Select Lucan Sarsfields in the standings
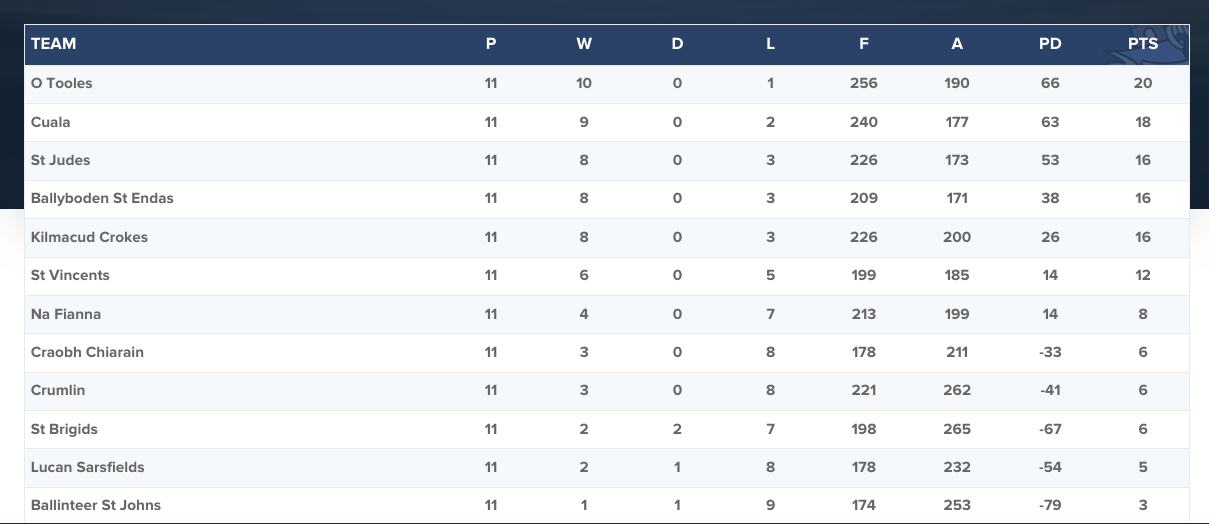 (x=87, y=467)
